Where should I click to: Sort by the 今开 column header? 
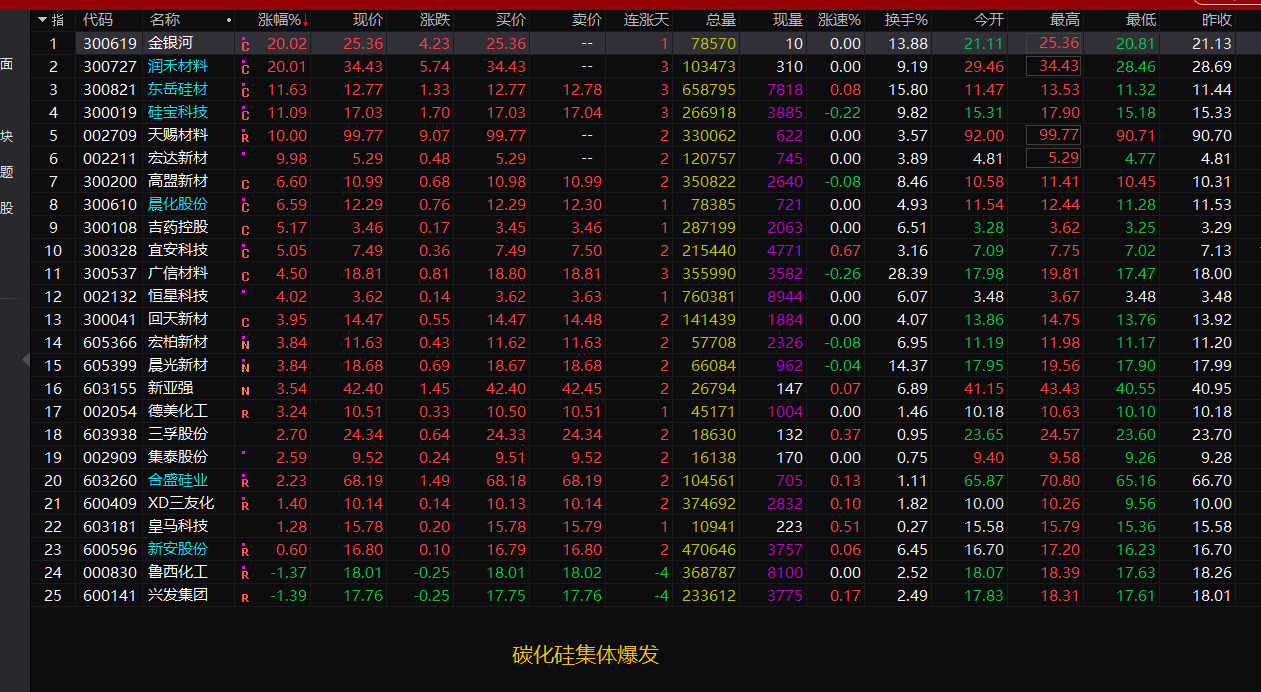(x=989, y=20)
